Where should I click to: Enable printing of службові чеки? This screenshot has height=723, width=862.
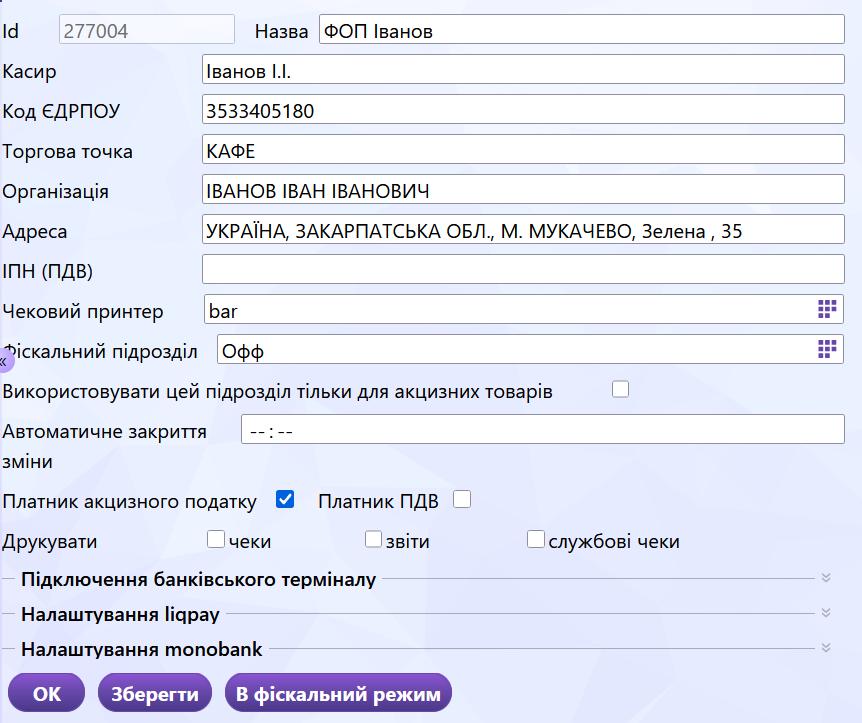tap(535, 539)
